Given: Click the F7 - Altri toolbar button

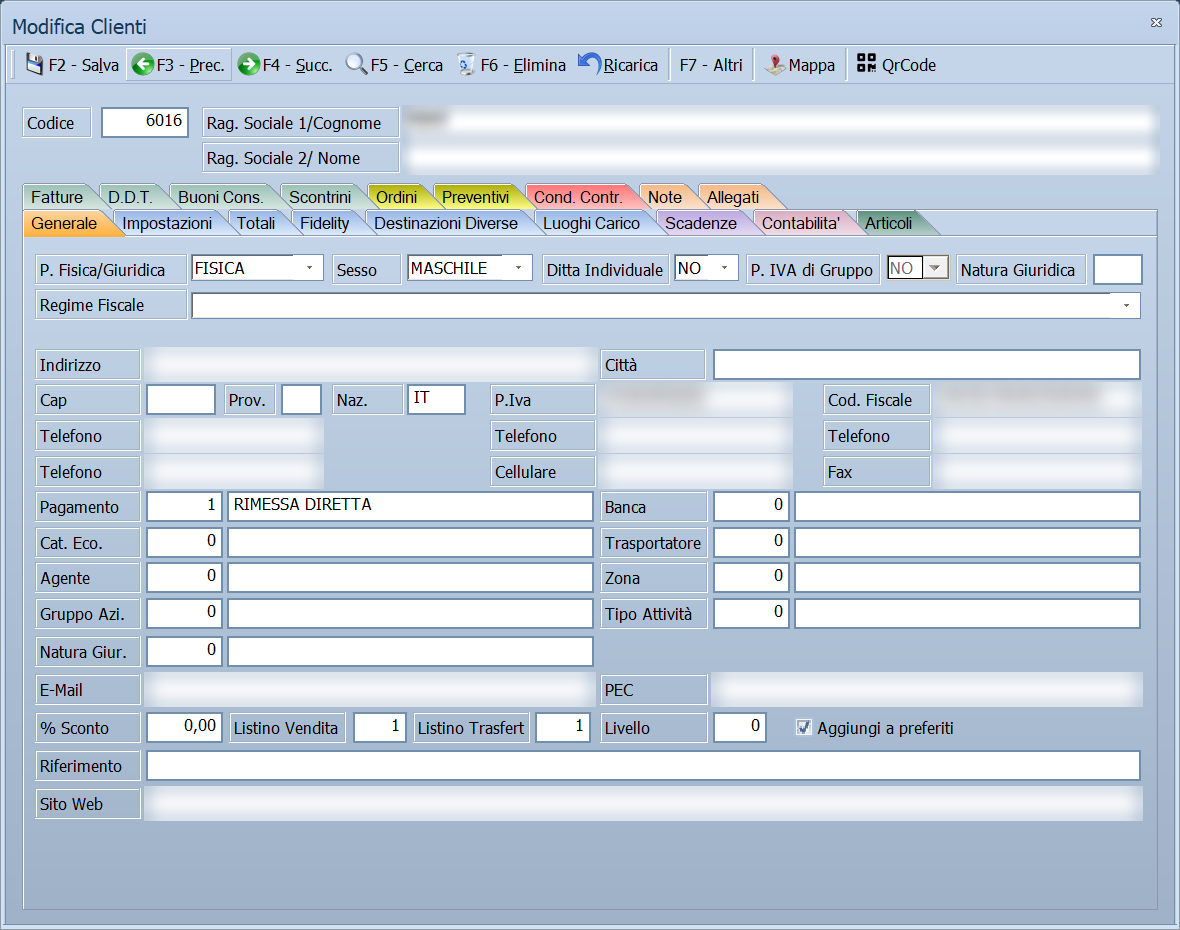Looking at the screenshot, I should tap(711, 65).
